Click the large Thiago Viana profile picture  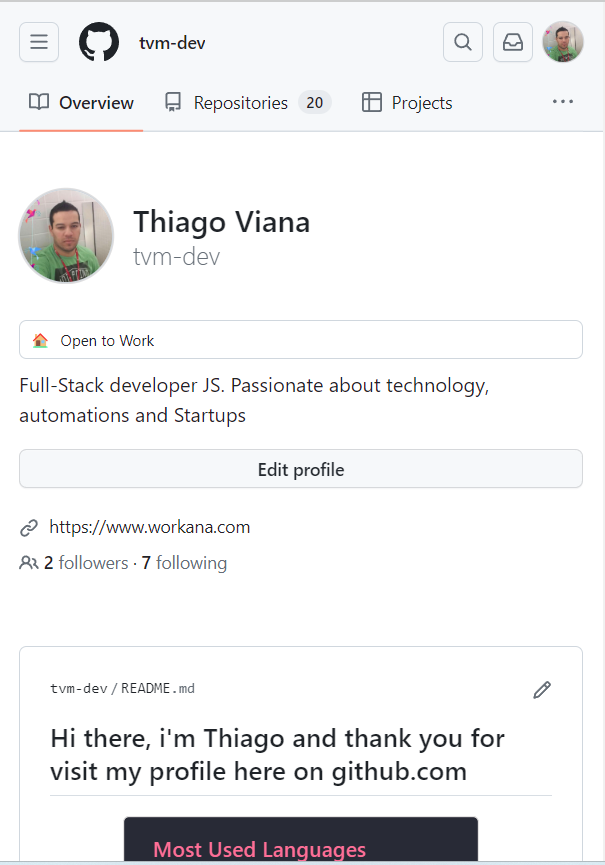pyautogui.click(x=66, y=236)
